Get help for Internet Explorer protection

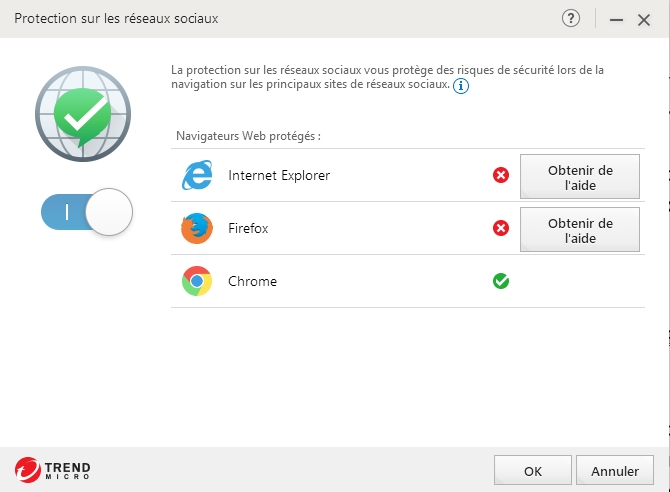click(580, 177)
